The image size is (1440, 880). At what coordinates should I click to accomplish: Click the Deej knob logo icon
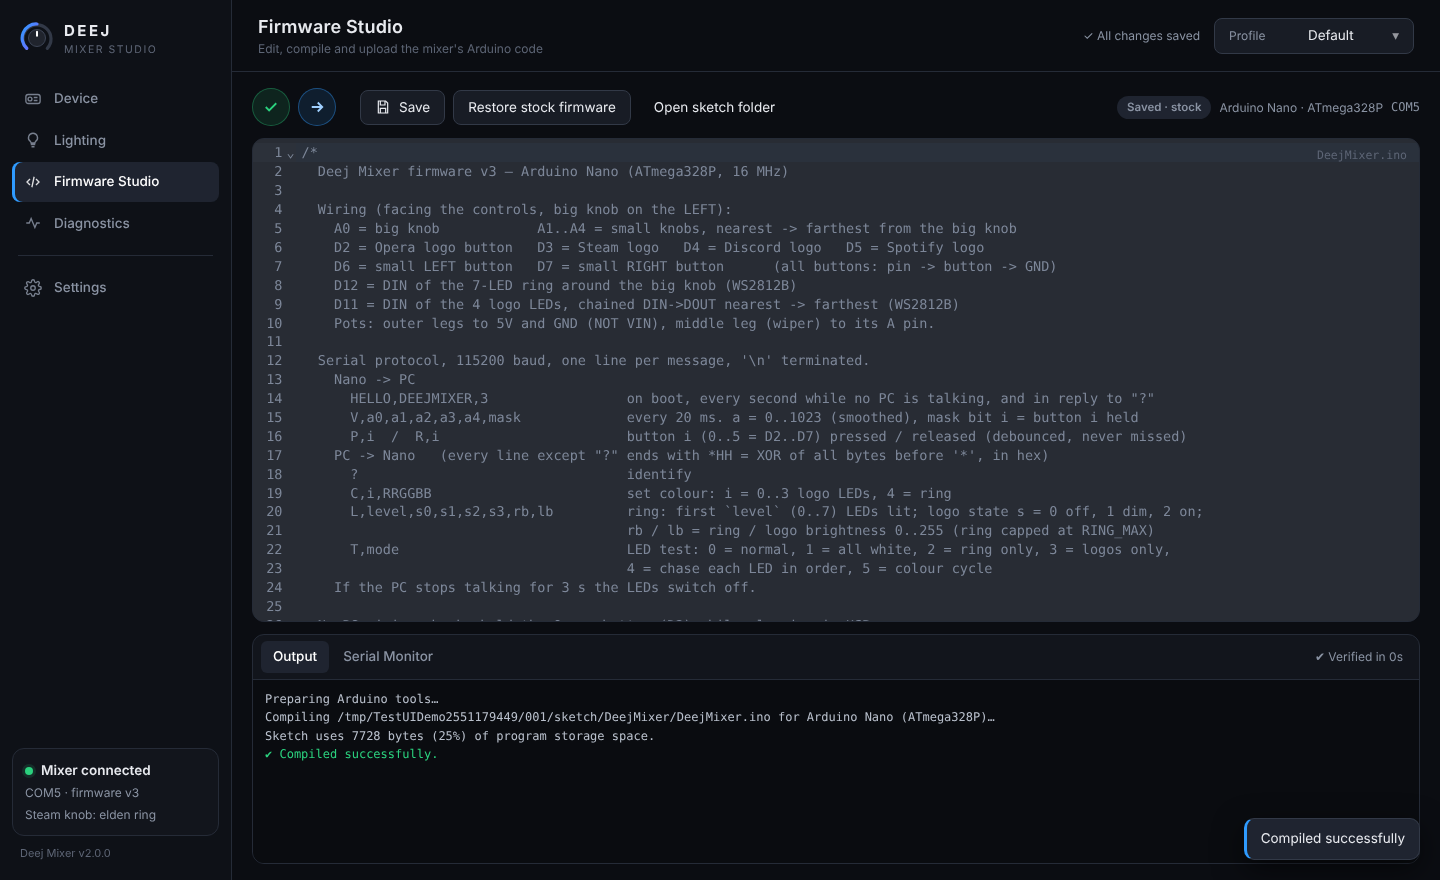pos(36,38)
